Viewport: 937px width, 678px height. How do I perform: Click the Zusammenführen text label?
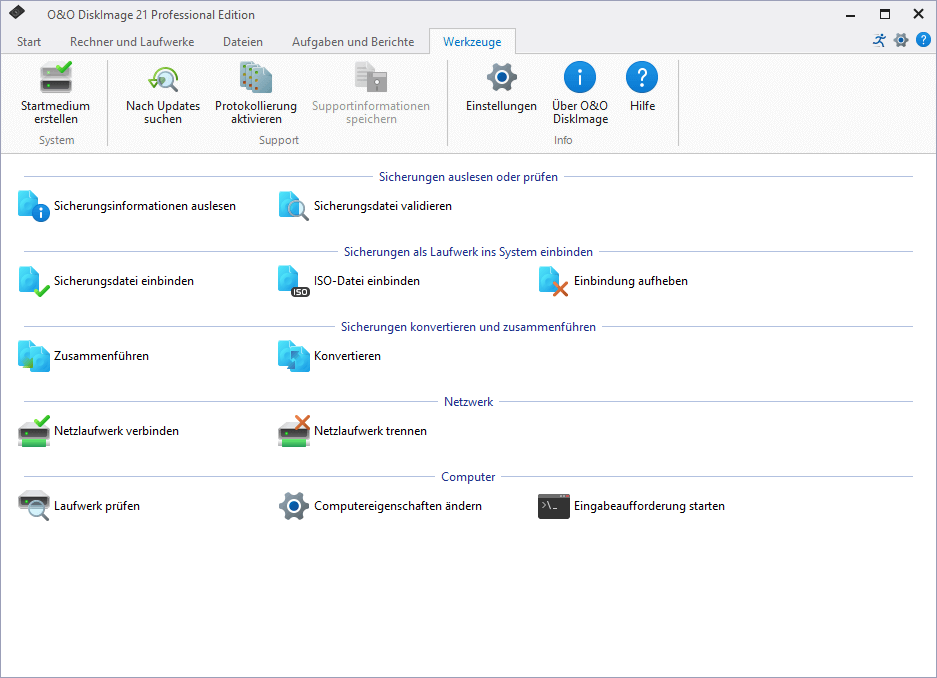(x=101, y=356)
